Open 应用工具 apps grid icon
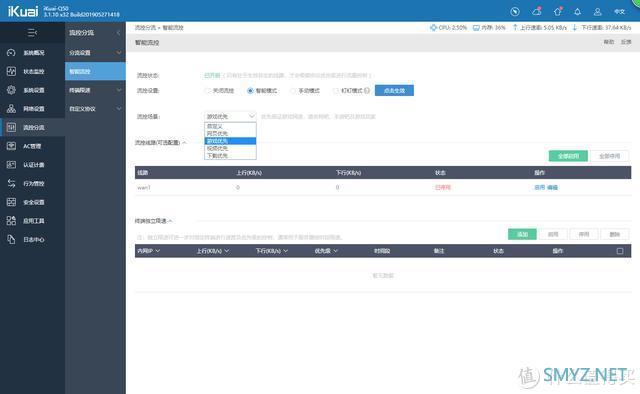Image resolution: width=640 pixels, height=394 pixels. (11, 221)
